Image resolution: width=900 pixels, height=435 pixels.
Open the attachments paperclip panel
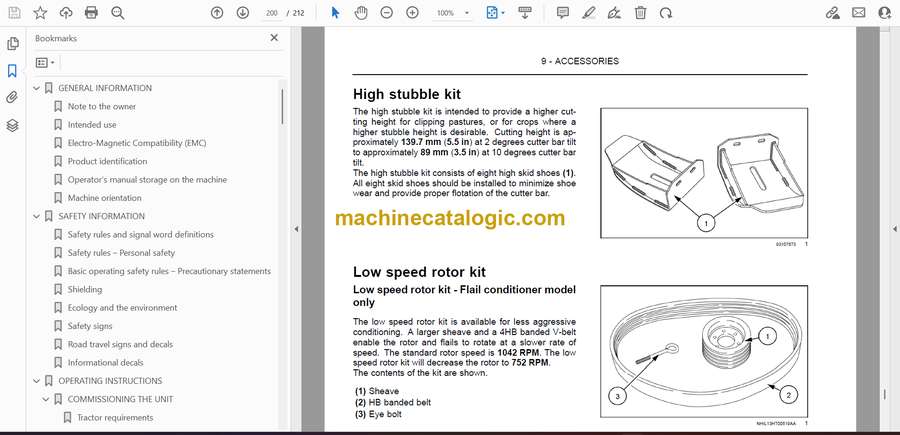12,98
